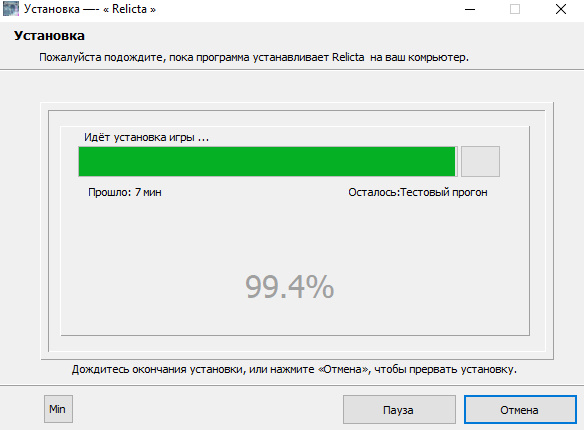This screenshot has height=430, width=584.
Task: Click the word Relicta in the description line
Action: 348,57
